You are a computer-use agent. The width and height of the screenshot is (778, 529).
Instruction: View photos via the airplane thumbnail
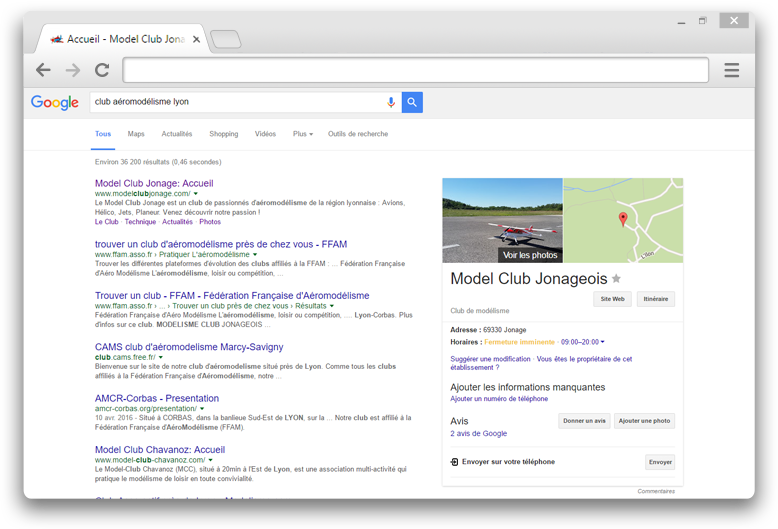pyautogui.click(x=502, y=220)
